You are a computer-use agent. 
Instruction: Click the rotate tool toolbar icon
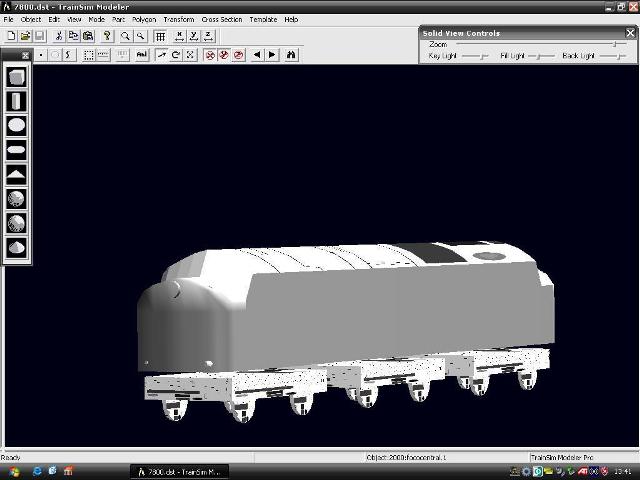click(176, 55)
